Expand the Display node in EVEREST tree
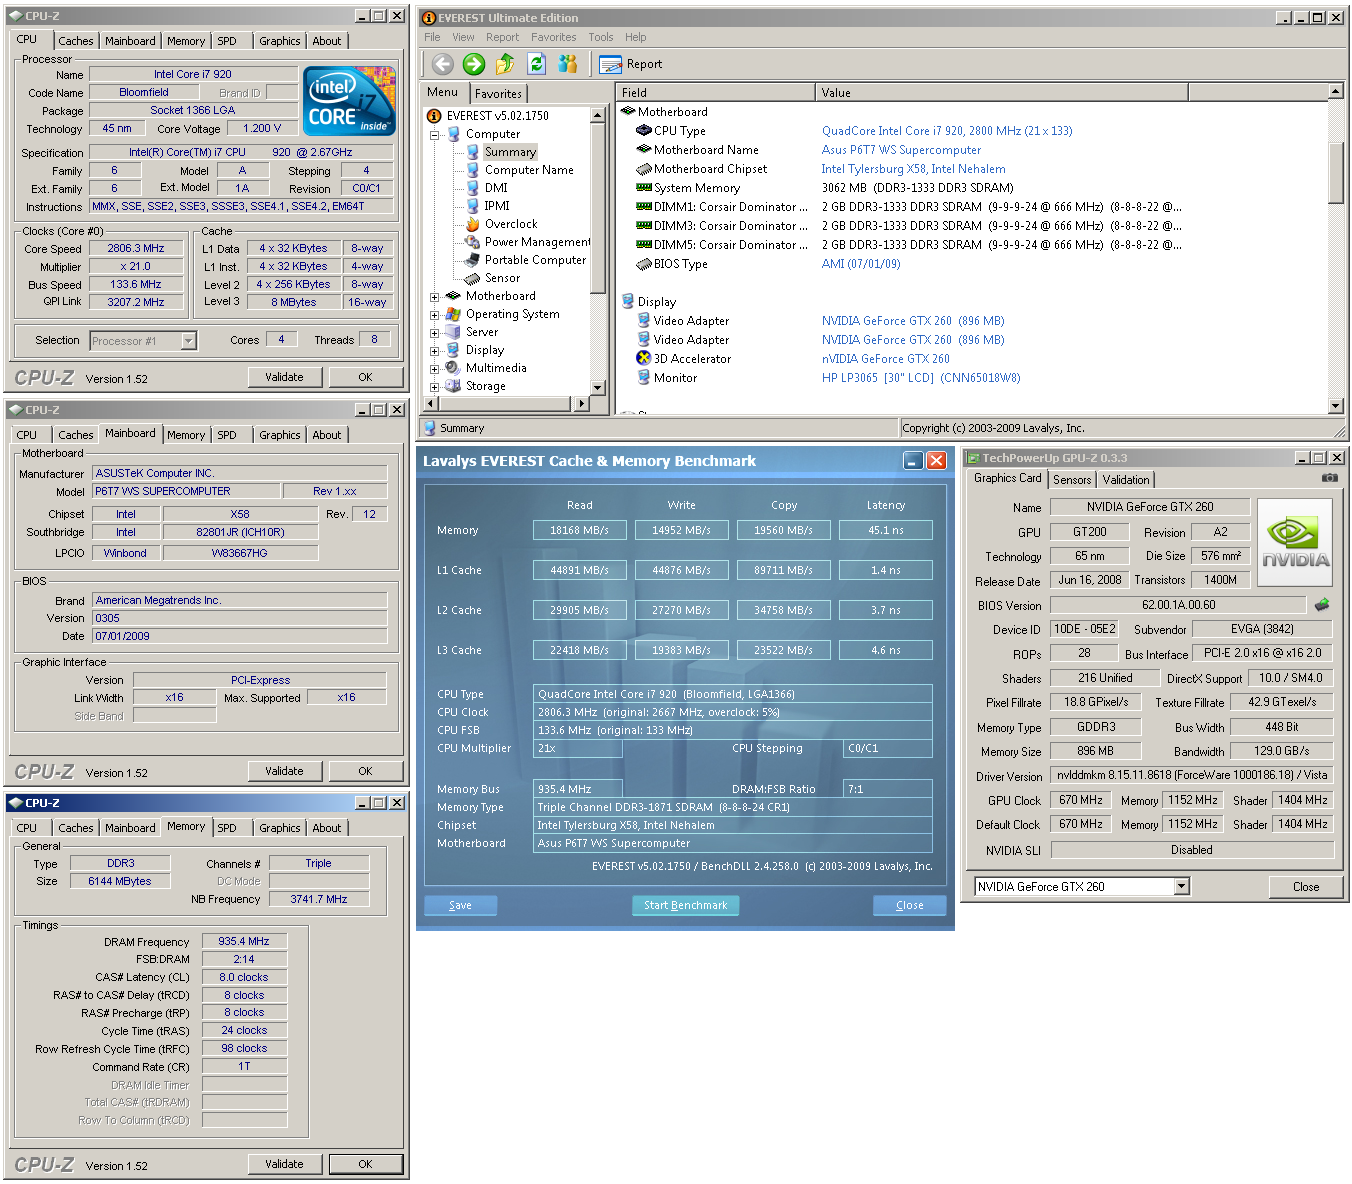The height and width of the screenshot is (1184, 1352). [435, 351]
